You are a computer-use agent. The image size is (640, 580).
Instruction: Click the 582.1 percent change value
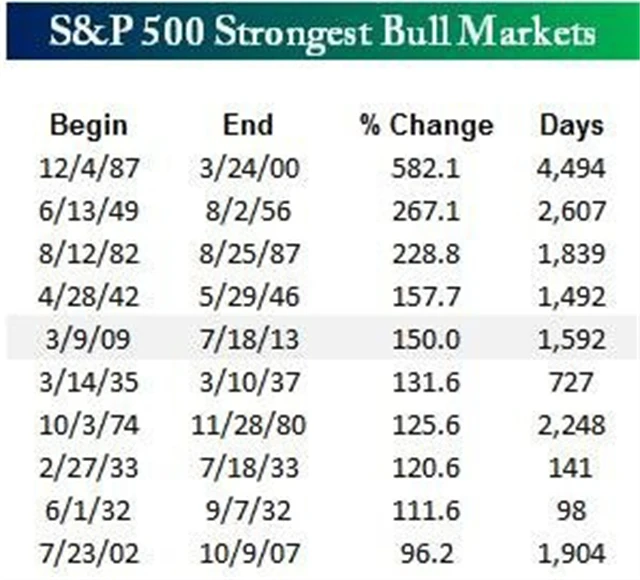[426, 167]
